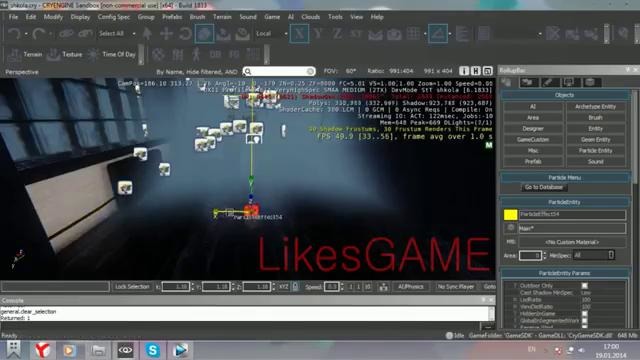The width and height of the screenshot is (640, 360).
Task: Click the Link objects chain icon
Action: [66, 33]
